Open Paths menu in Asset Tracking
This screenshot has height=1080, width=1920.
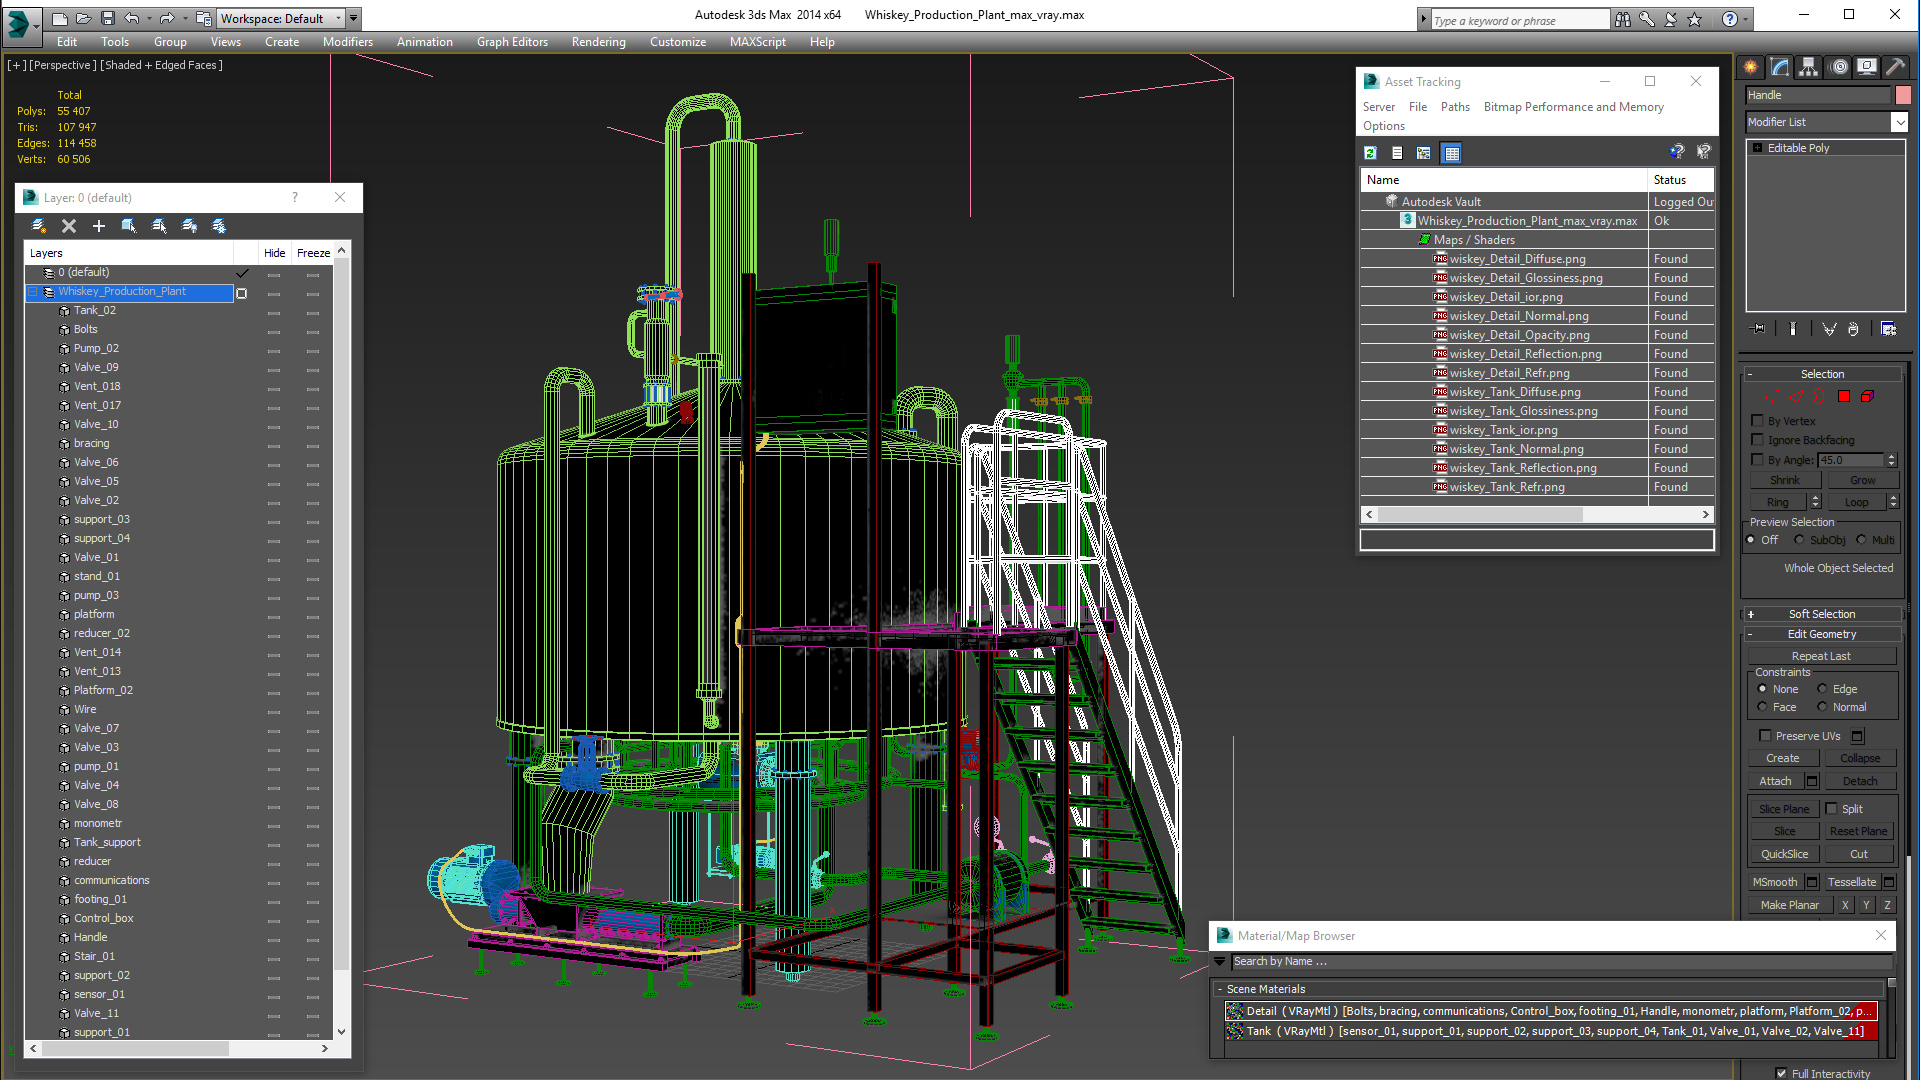[1455, 107]
